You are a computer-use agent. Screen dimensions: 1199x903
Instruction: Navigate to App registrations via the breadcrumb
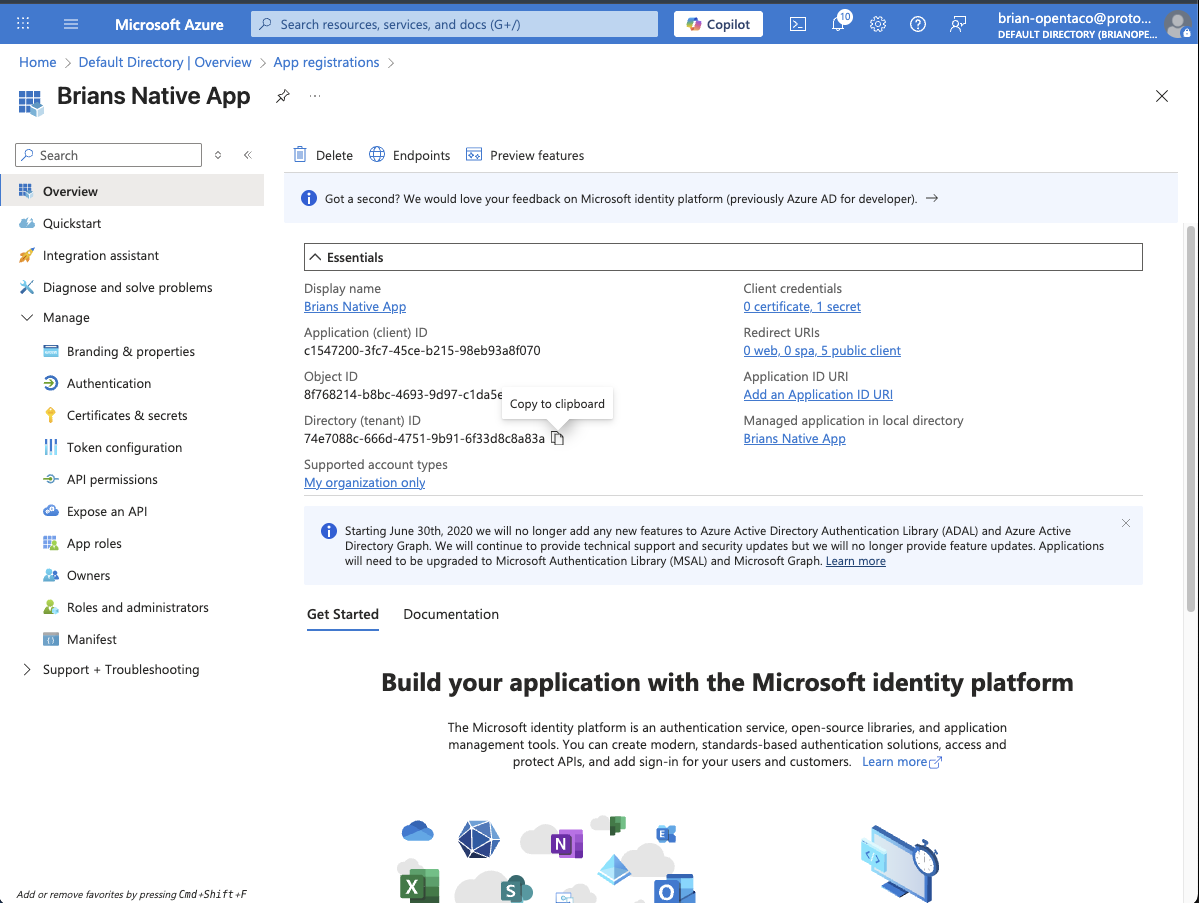pyautogui.click(x=326, y=61)
